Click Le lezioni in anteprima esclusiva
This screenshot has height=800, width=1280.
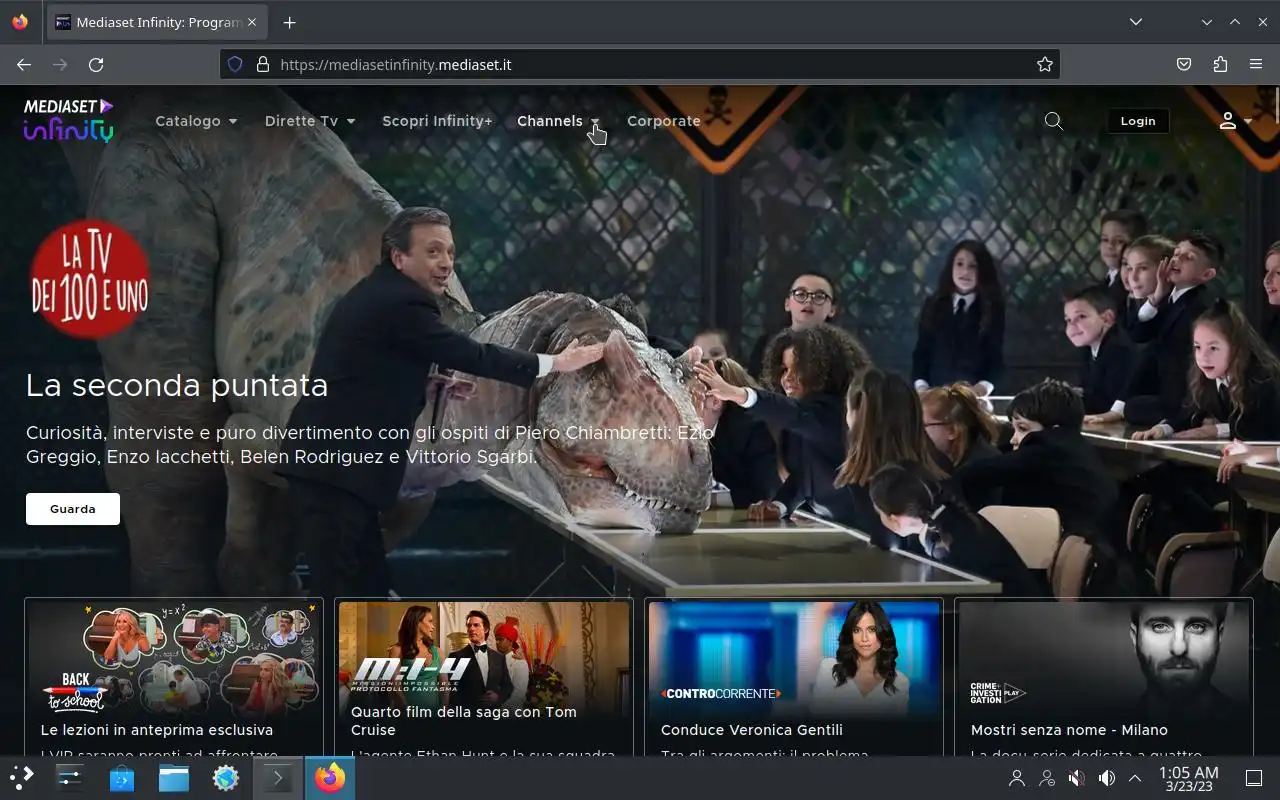click(x=157, y=730)
